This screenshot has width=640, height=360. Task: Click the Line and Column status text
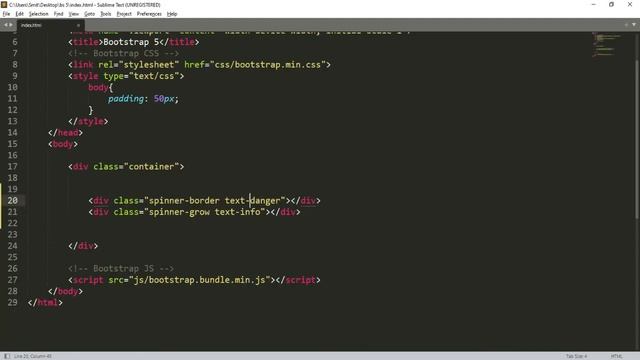(x=33, y=356)
